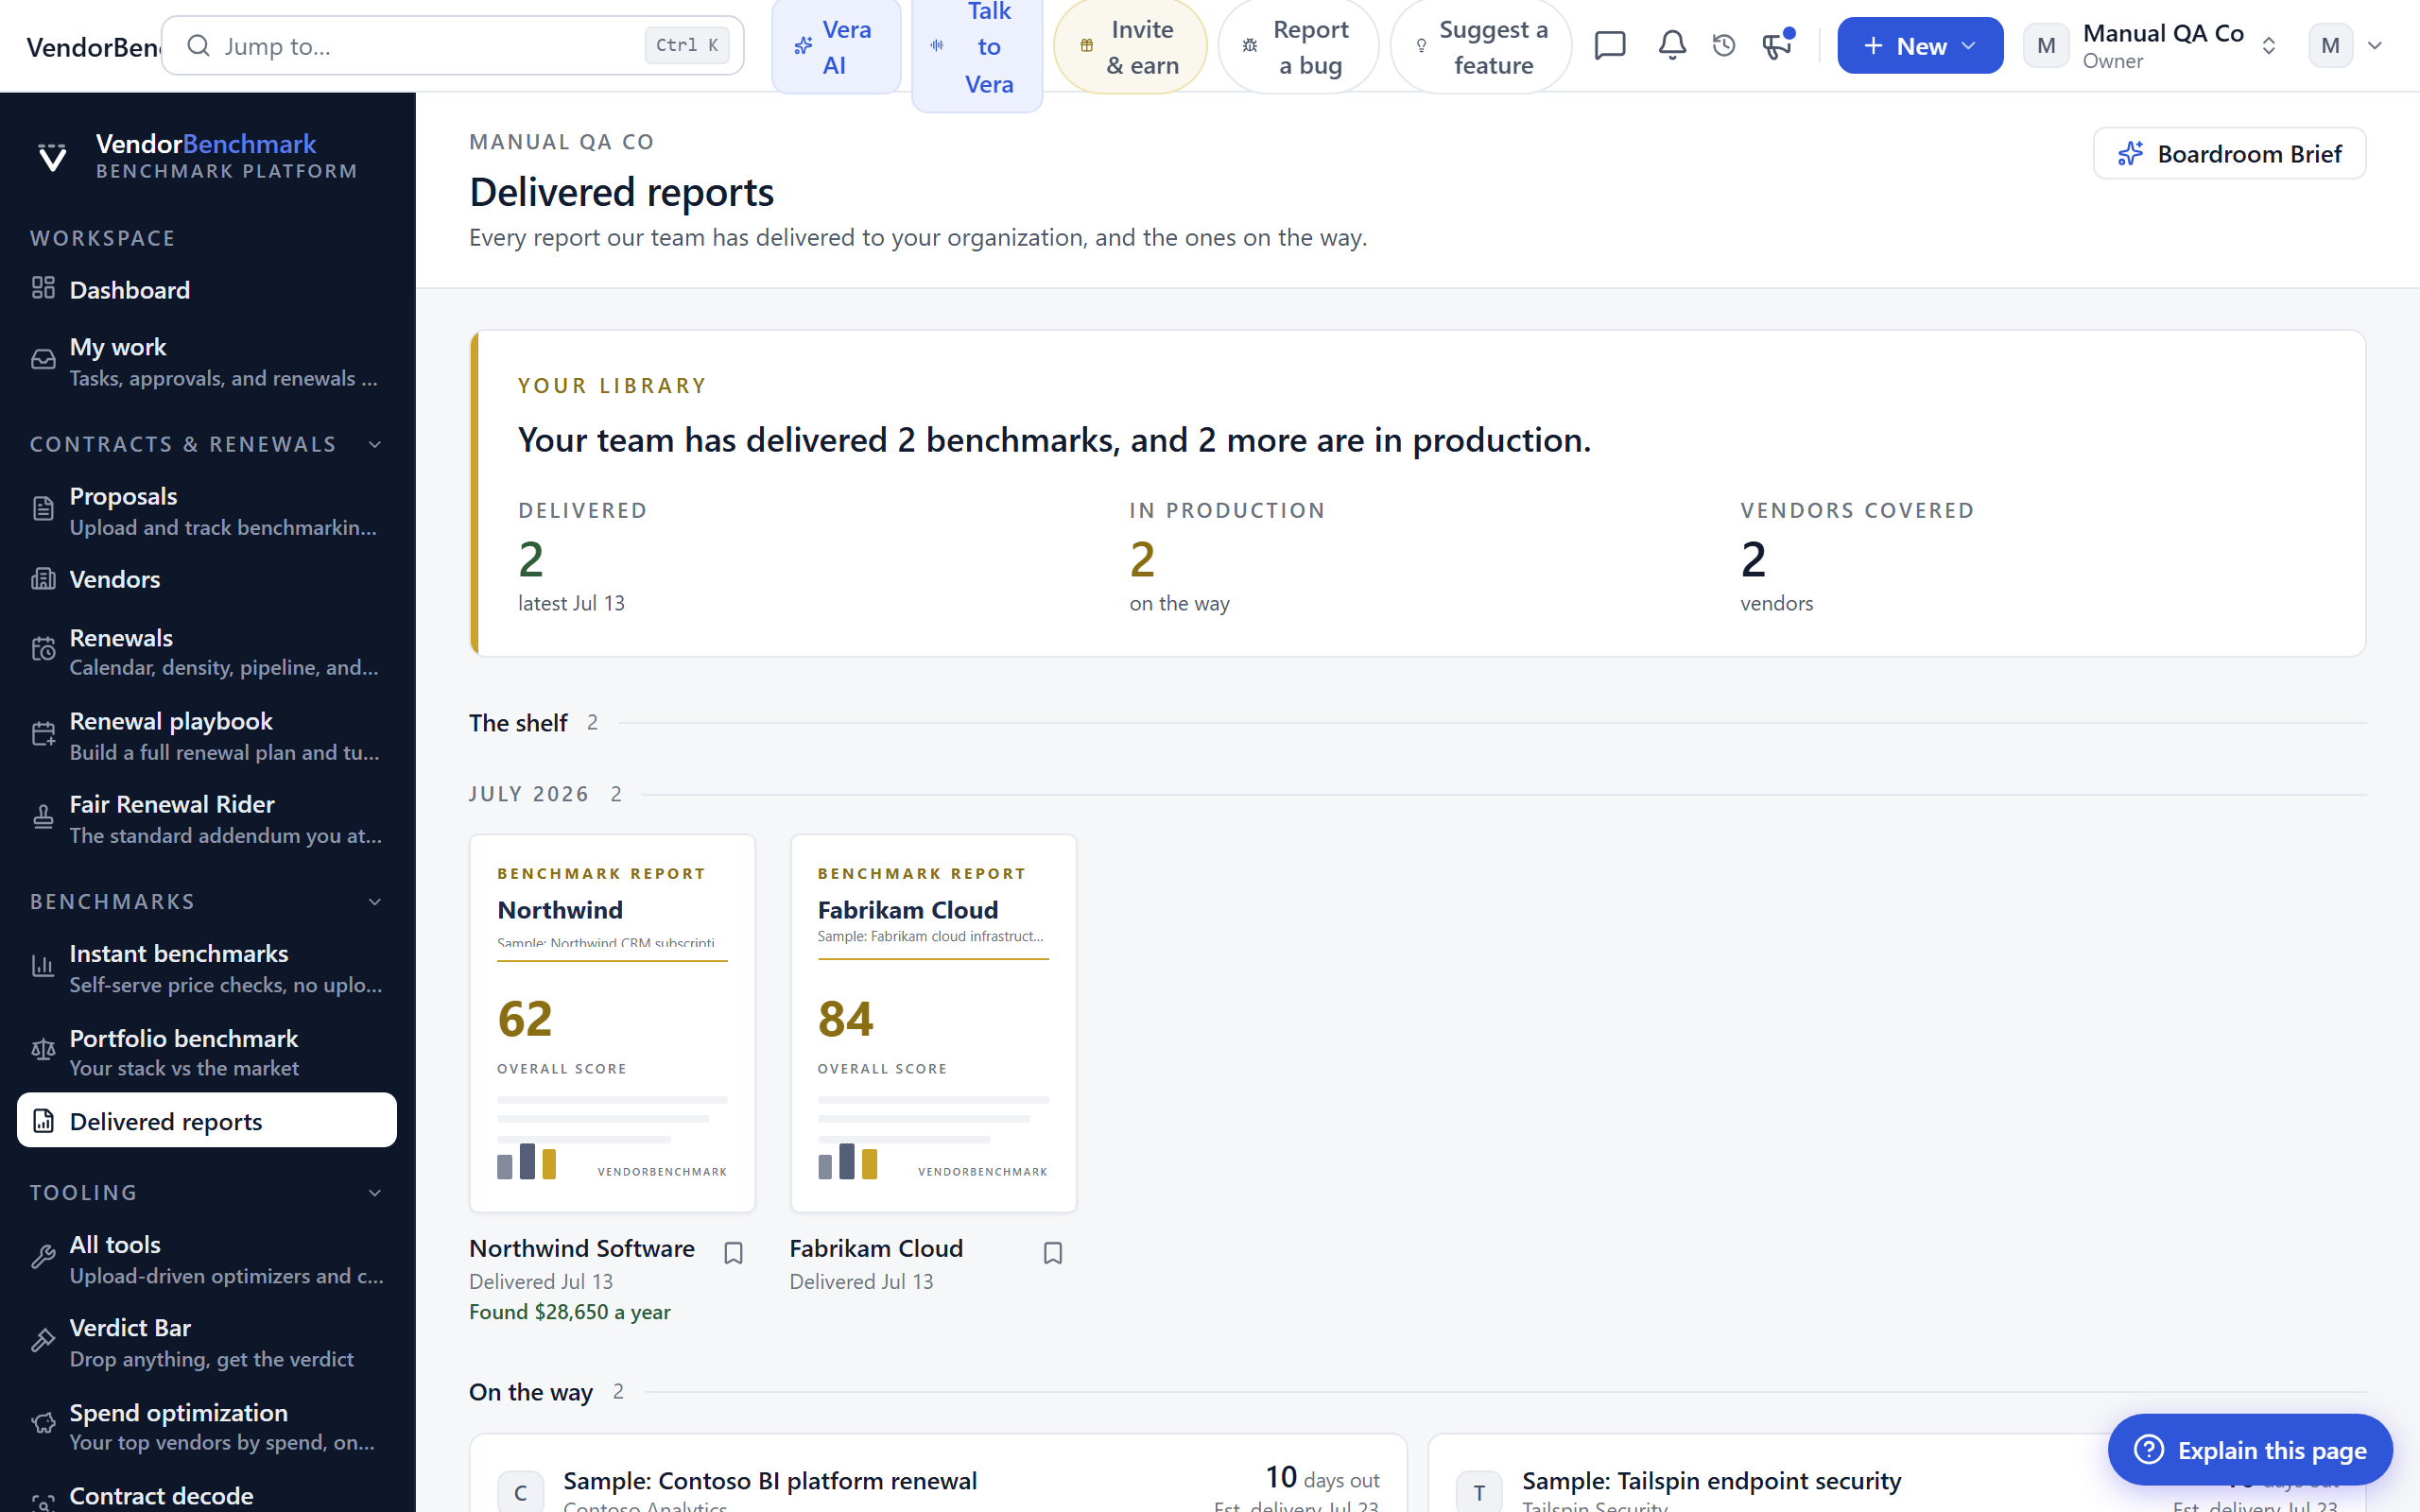Open Portfolio benchmark

click(x=207, y=1052)
